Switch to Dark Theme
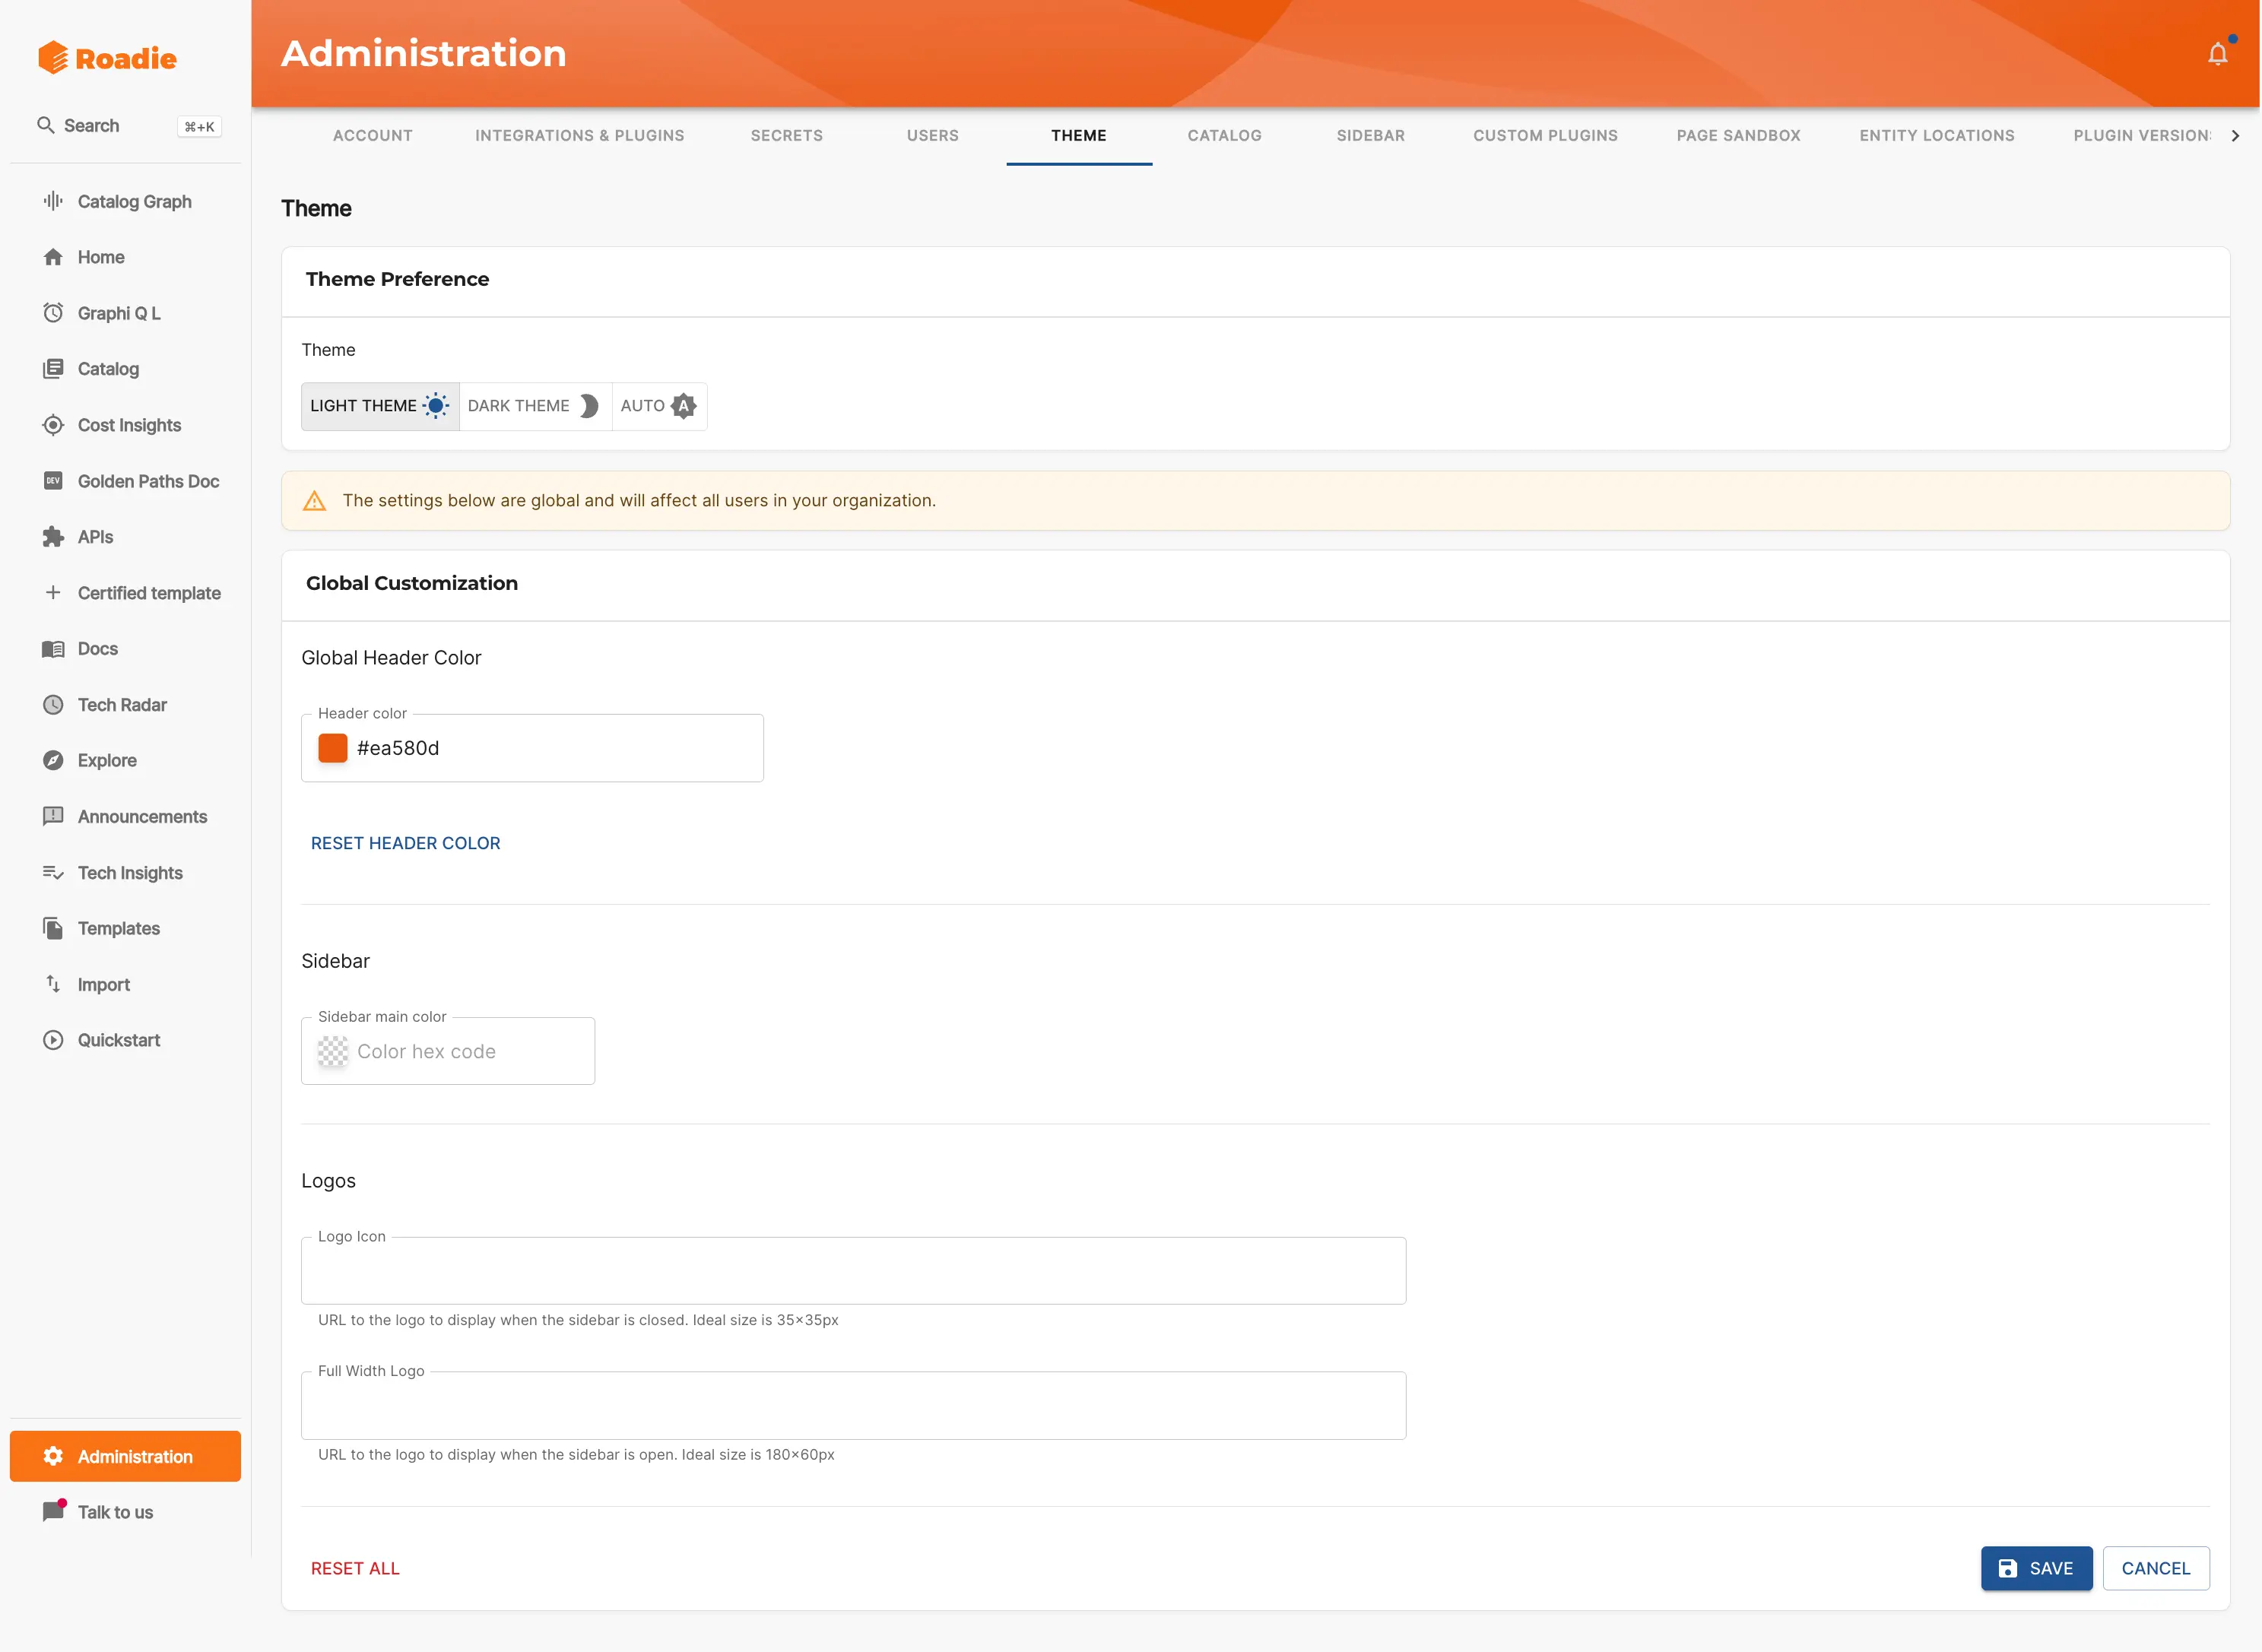Image resolution: width=2262 pixels, height=1652 pixels. click(534, 406)
